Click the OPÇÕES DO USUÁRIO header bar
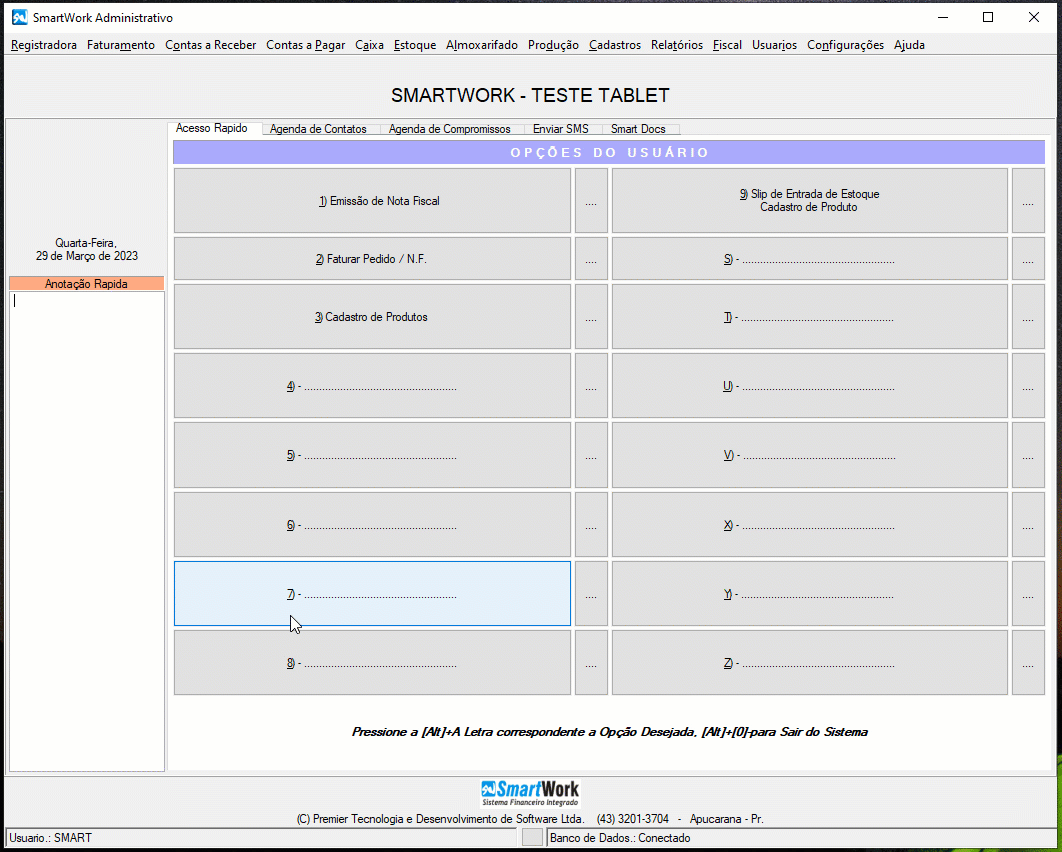Screen dimensions: 1062x852 coord(609,152)
